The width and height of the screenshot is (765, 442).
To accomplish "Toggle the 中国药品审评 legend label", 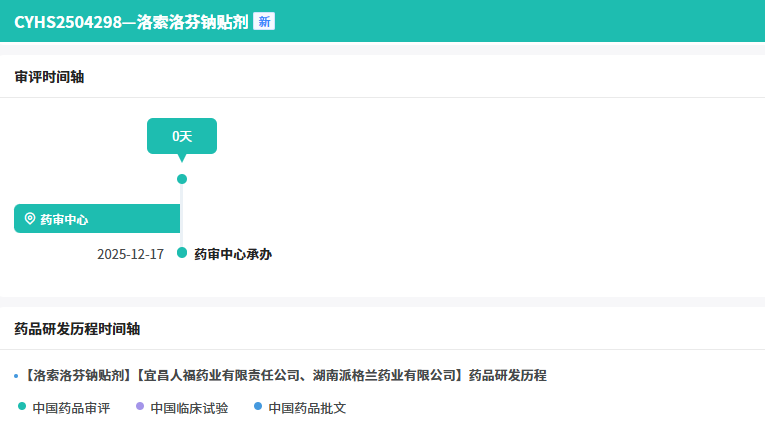I will (71, 408).
